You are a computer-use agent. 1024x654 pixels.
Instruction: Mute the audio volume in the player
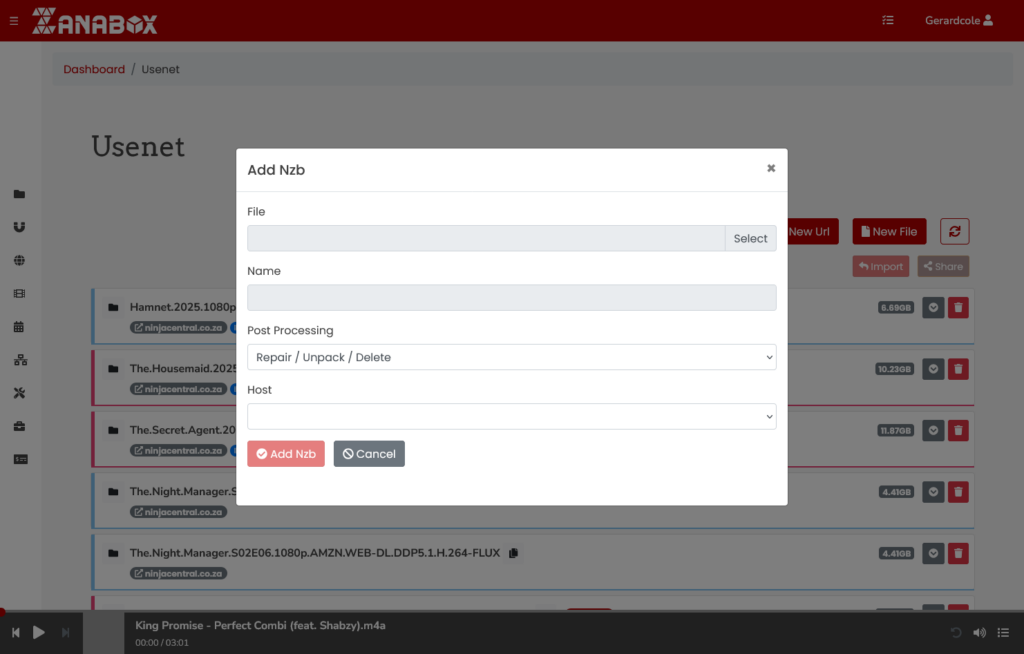point(979,632)
